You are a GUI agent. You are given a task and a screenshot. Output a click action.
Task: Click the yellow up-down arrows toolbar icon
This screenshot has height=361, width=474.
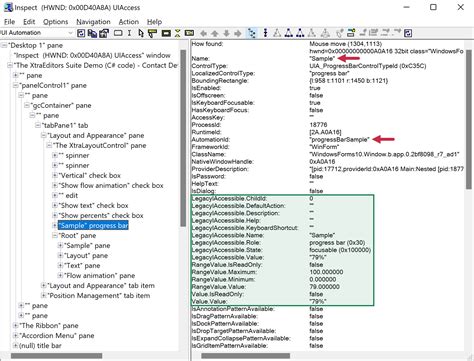pos(177,33)
